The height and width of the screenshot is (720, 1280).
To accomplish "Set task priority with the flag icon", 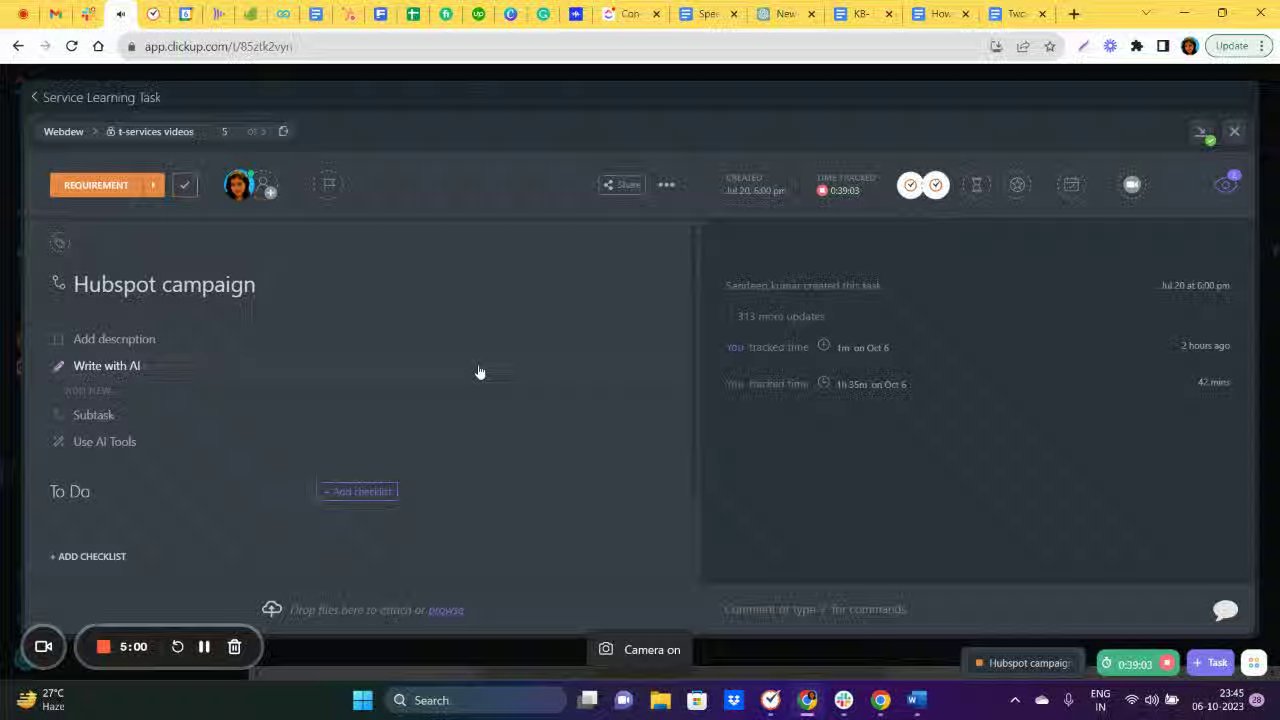I will pos(329,184).
